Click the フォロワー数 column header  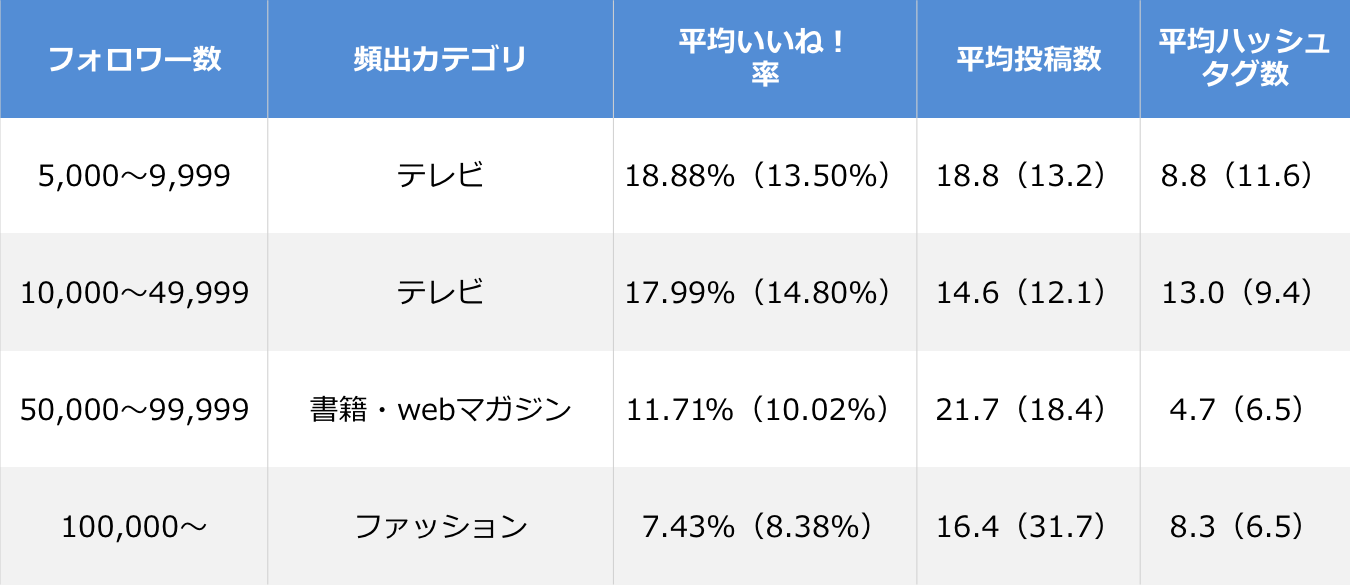tap(134, 59)
